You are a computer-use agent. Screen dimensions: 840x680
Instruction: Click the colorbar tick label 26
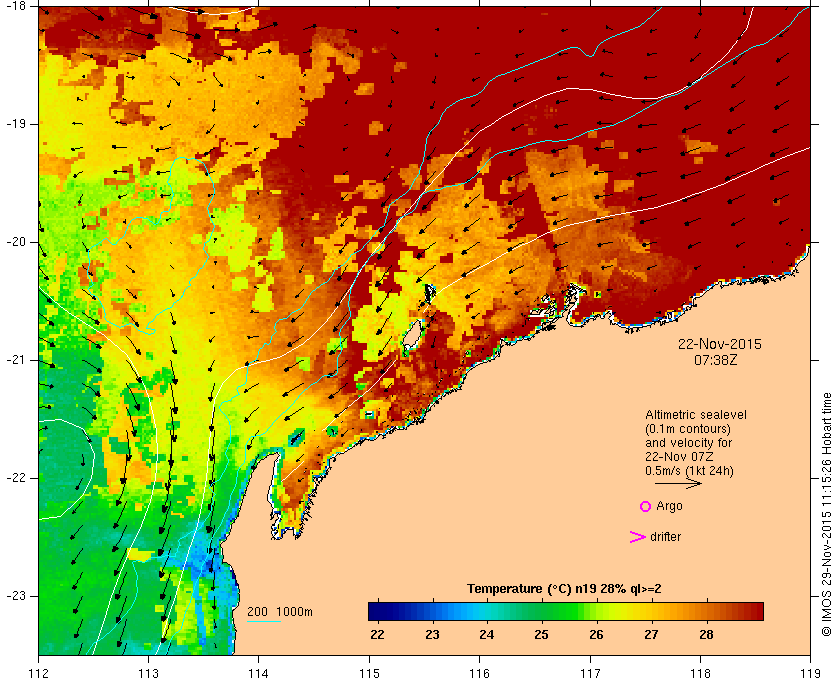[596, 634]
